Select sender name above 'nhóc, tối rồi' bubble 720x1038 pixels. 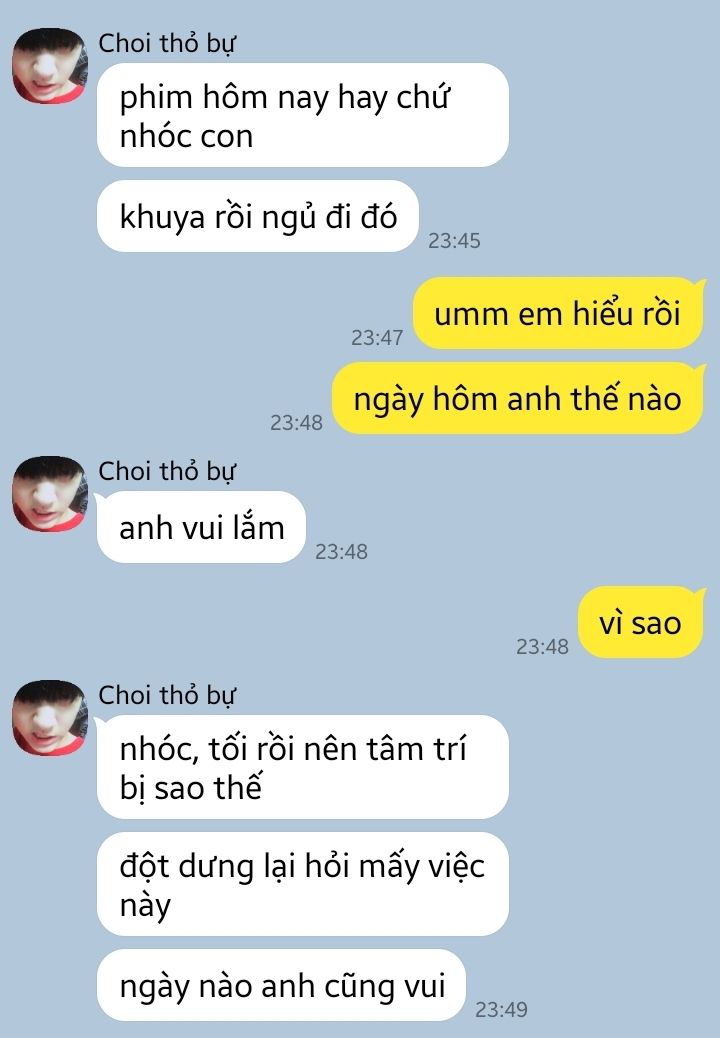[x=167, y=695]
